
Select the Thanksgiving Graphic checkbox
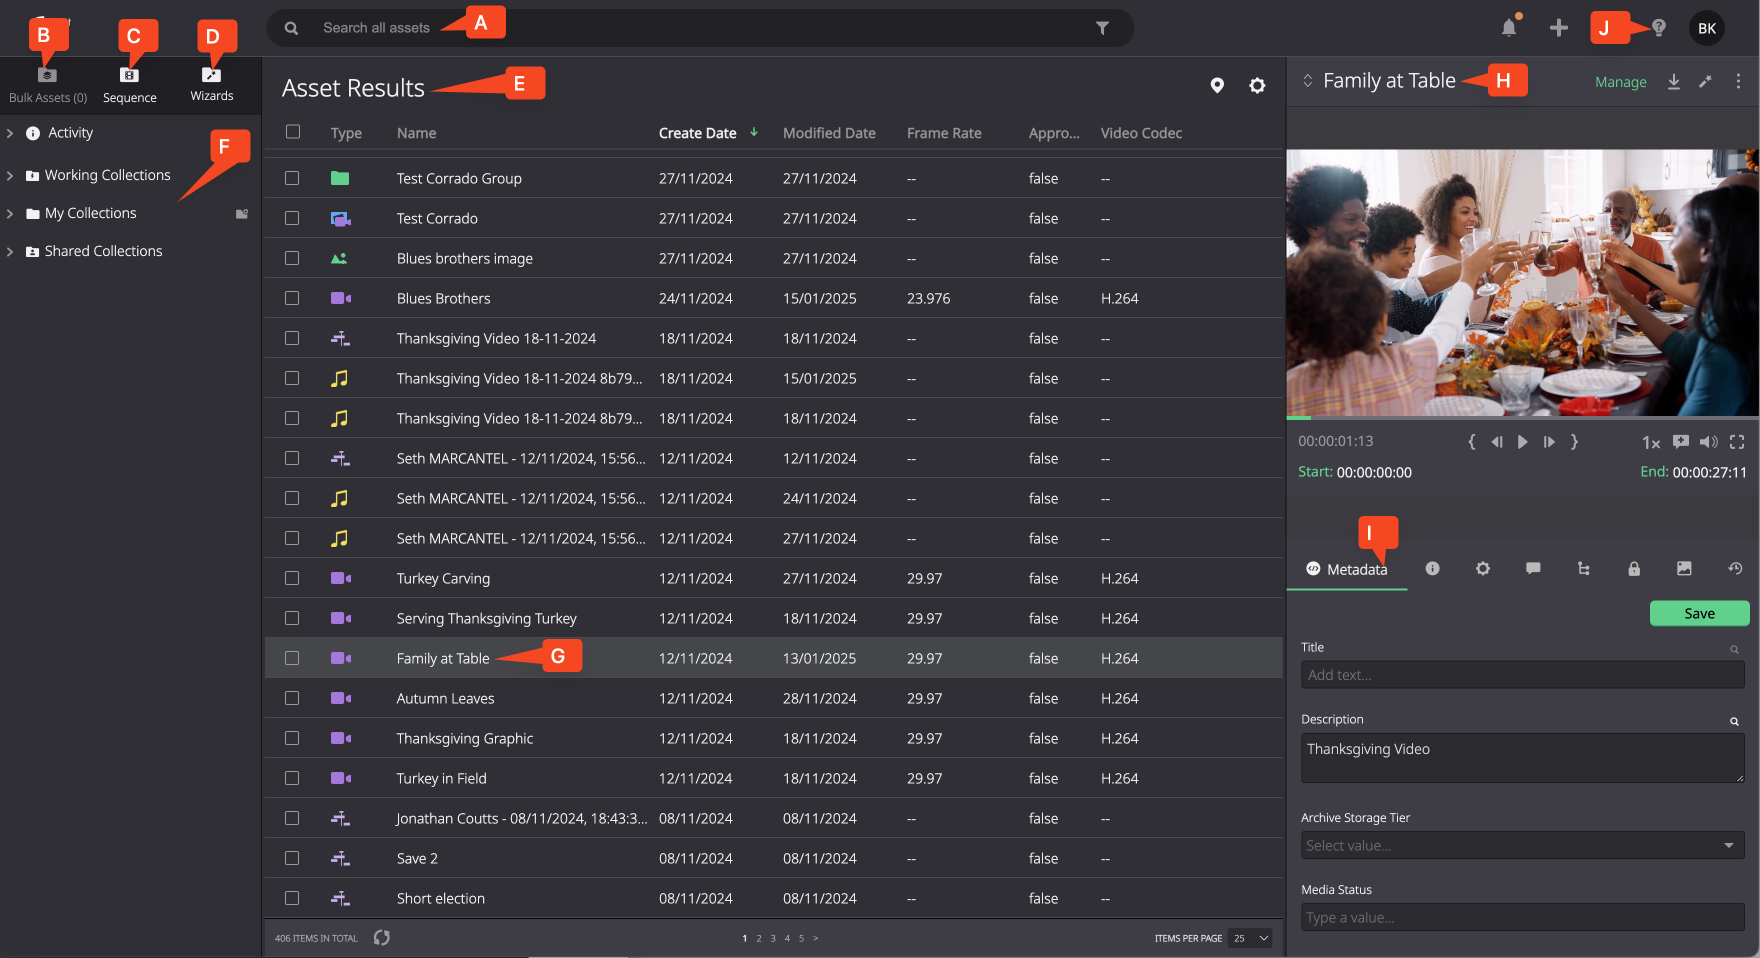coord(292,738)
